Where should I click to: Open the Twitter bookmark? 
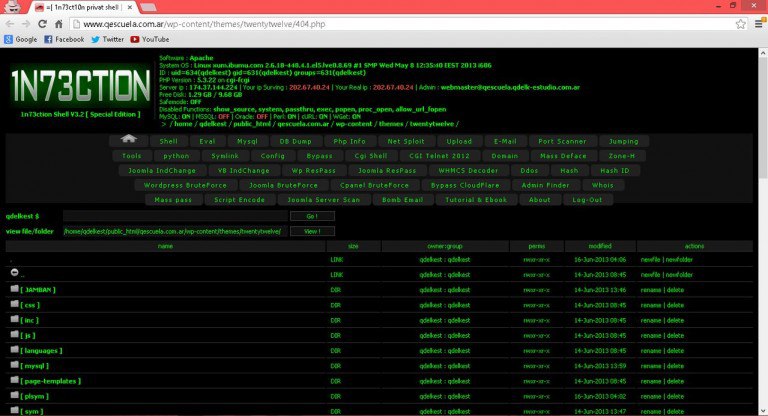108,39
